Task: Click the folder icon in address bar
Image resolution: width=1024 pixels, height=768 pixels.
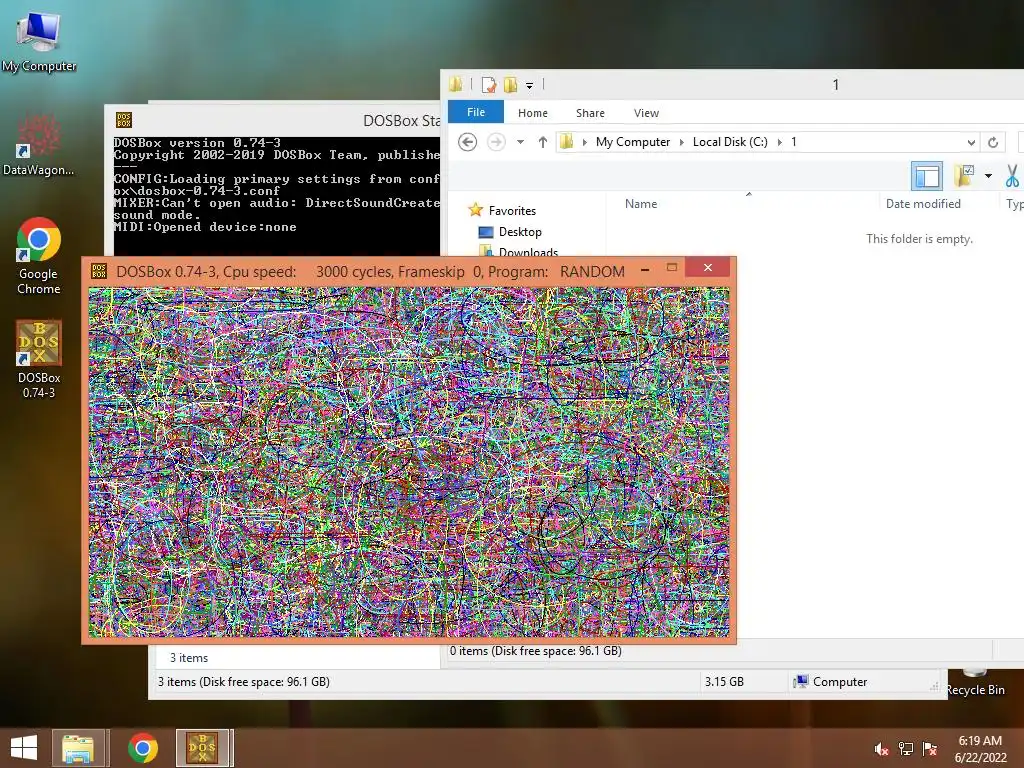Action: pyautogui.click(x=567, y=141)
